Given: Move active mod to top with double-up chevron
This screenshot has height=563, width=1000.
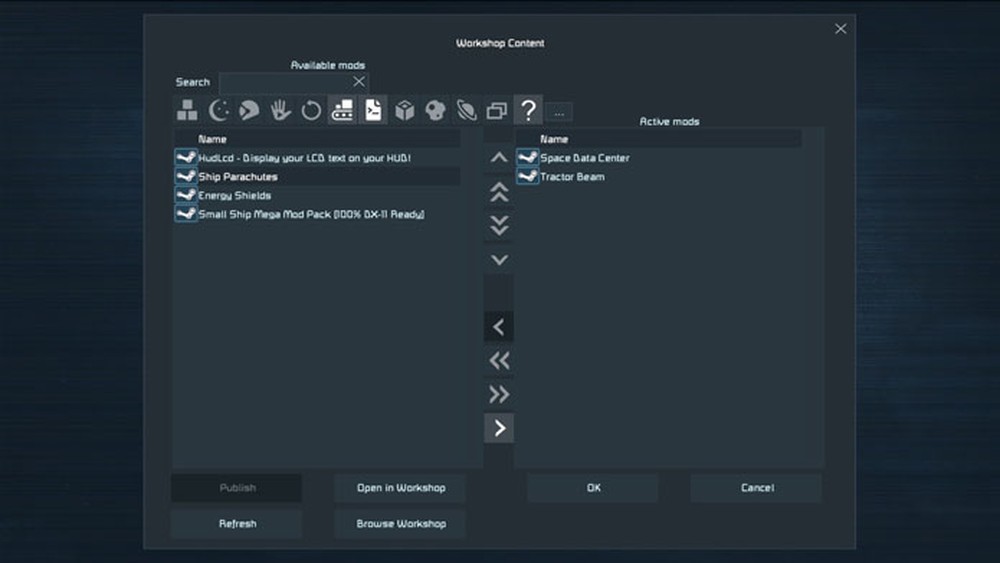Looking at the screenshot, I should tap(499, 192).
